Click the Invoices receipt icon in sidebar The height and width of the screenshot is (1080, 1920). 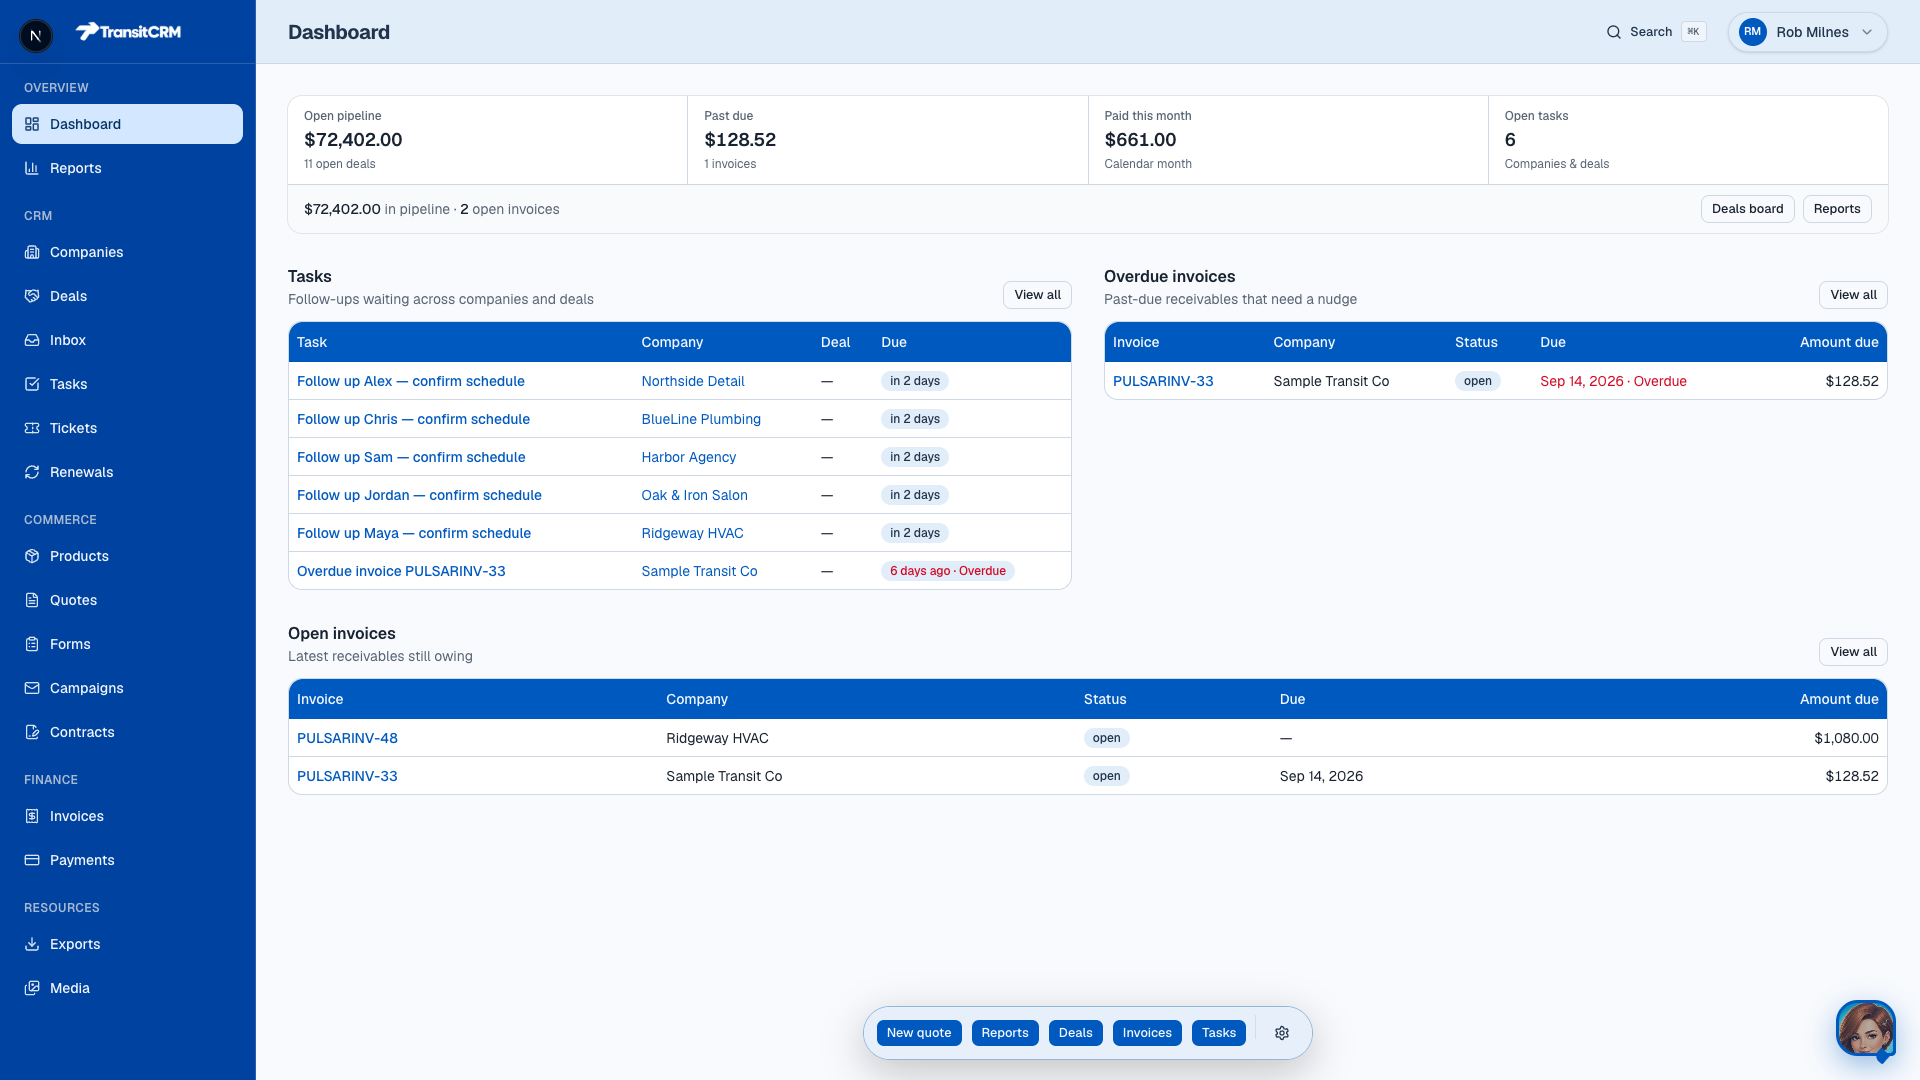coord(32,816)
